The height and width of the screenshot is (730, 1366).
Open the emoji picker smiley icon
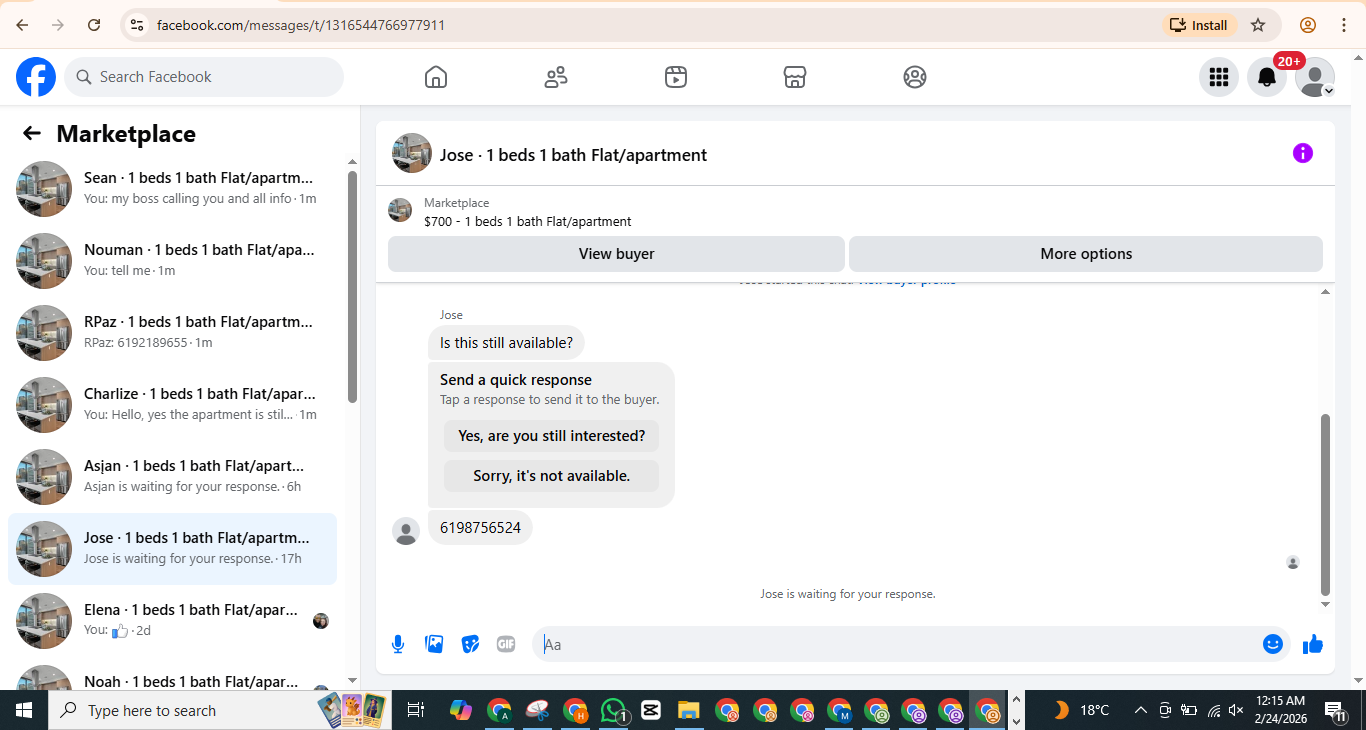tap(1273, 644)
